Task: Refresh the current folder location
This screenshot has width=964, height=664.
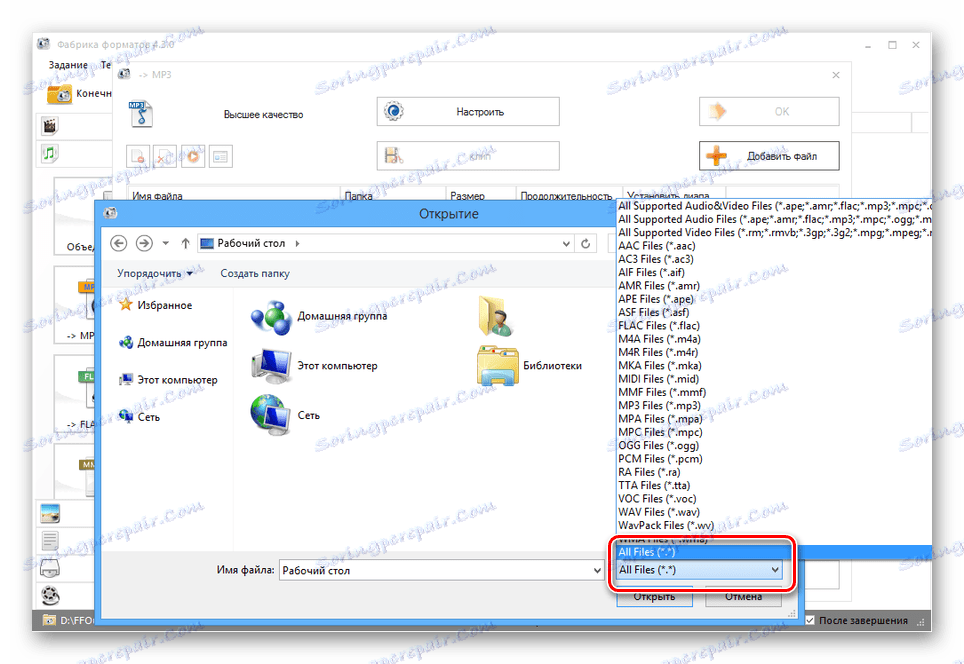Action: 585,243
